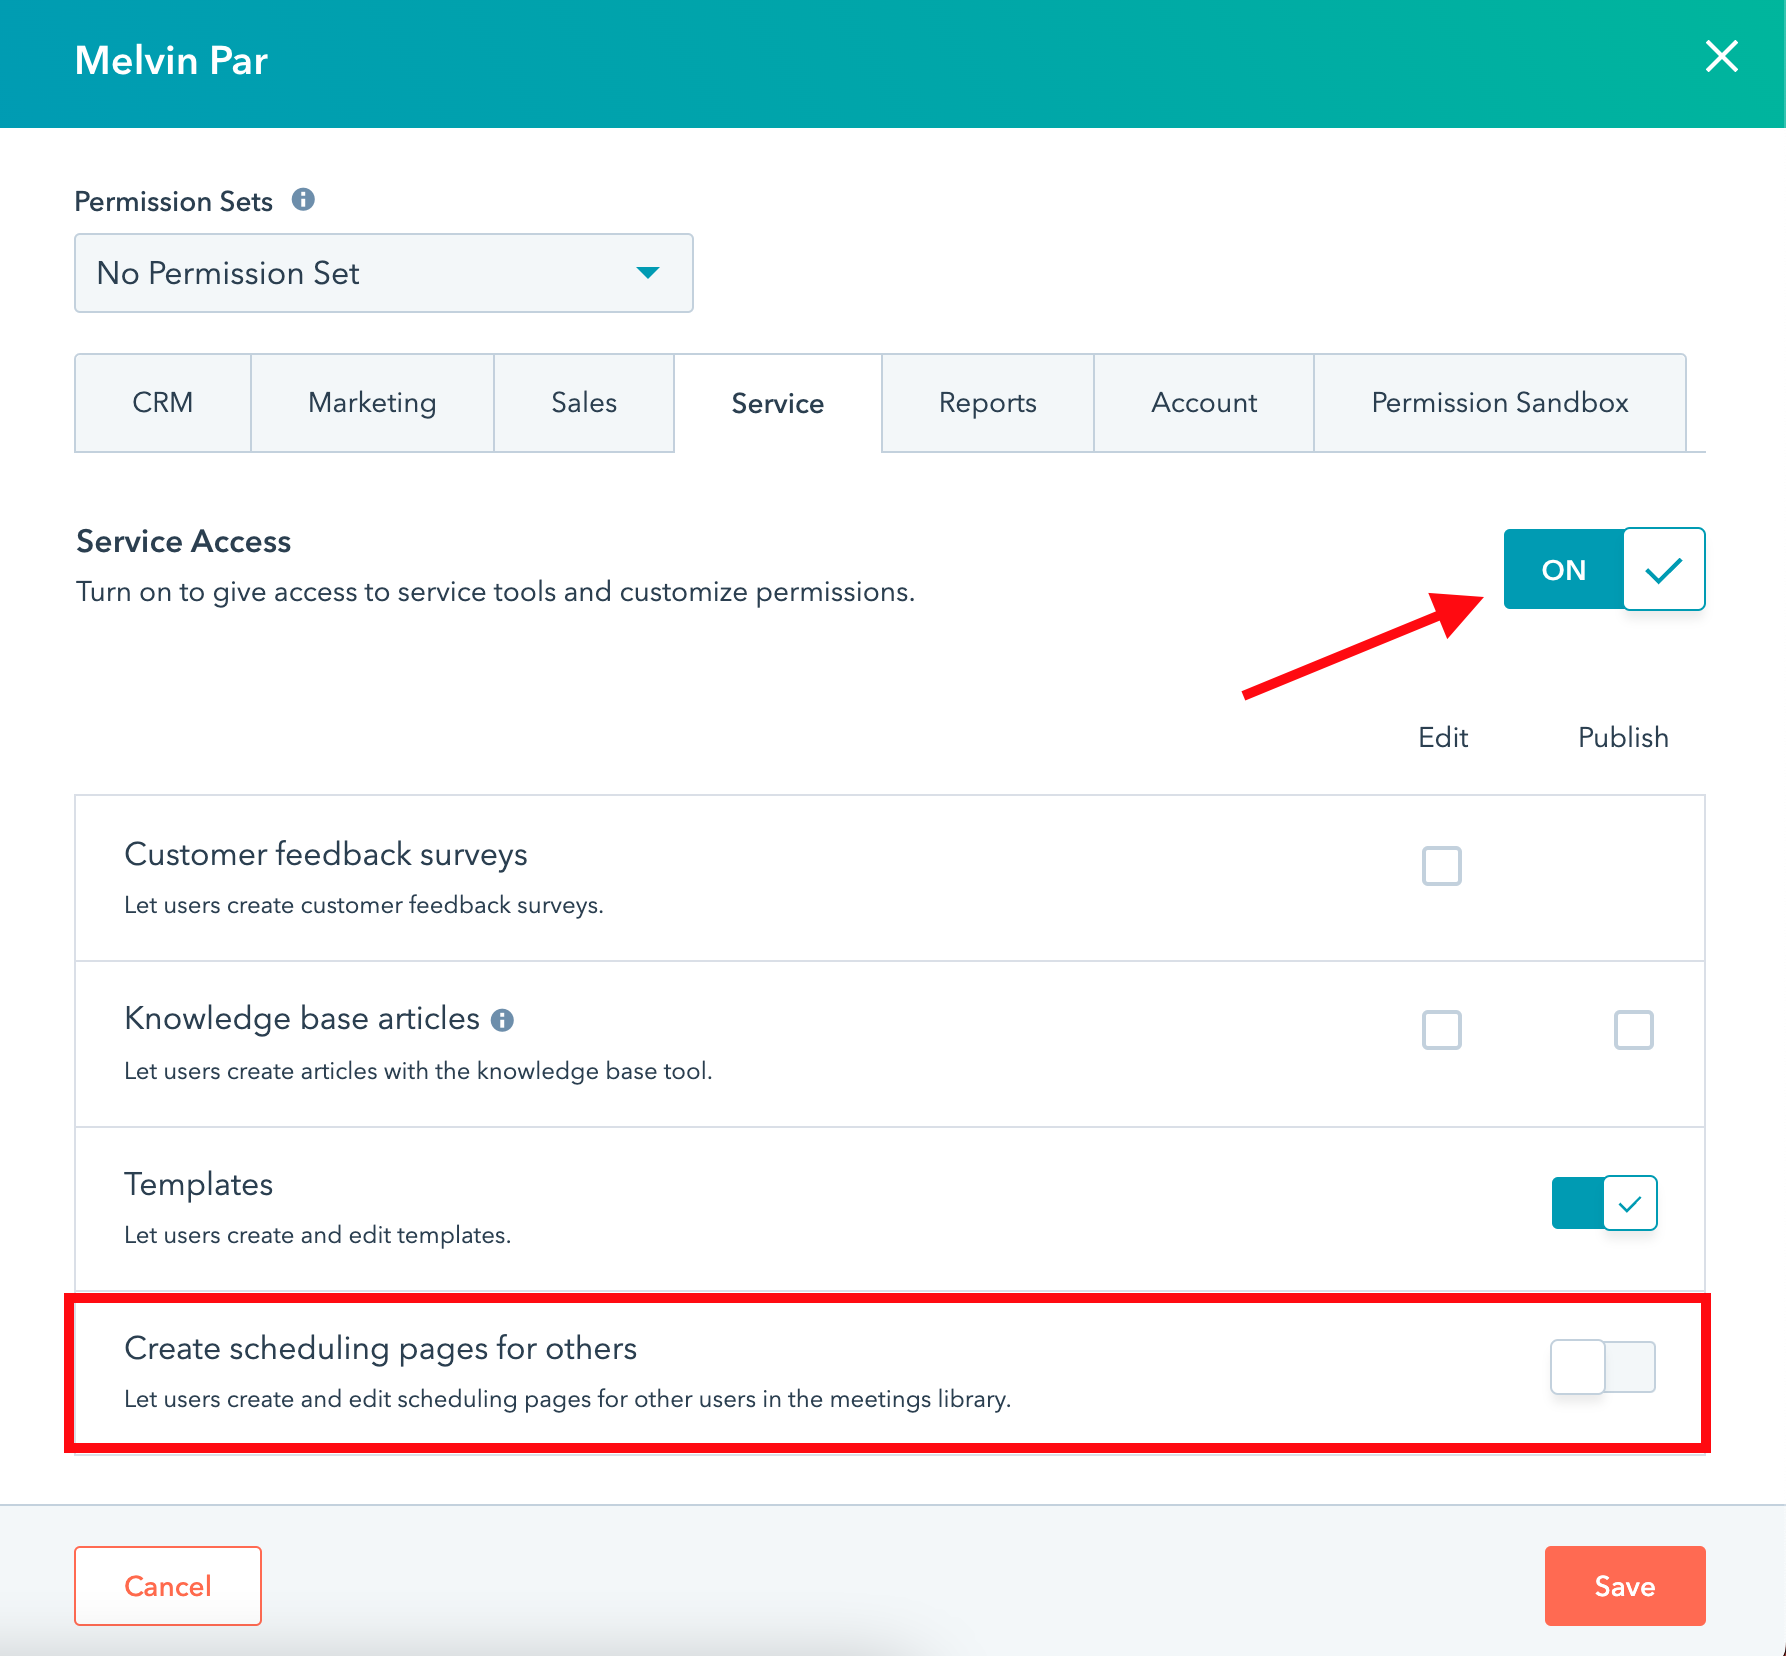
Task: Check Edit for Knowledge base articles
Action: click(1442, 1030)
